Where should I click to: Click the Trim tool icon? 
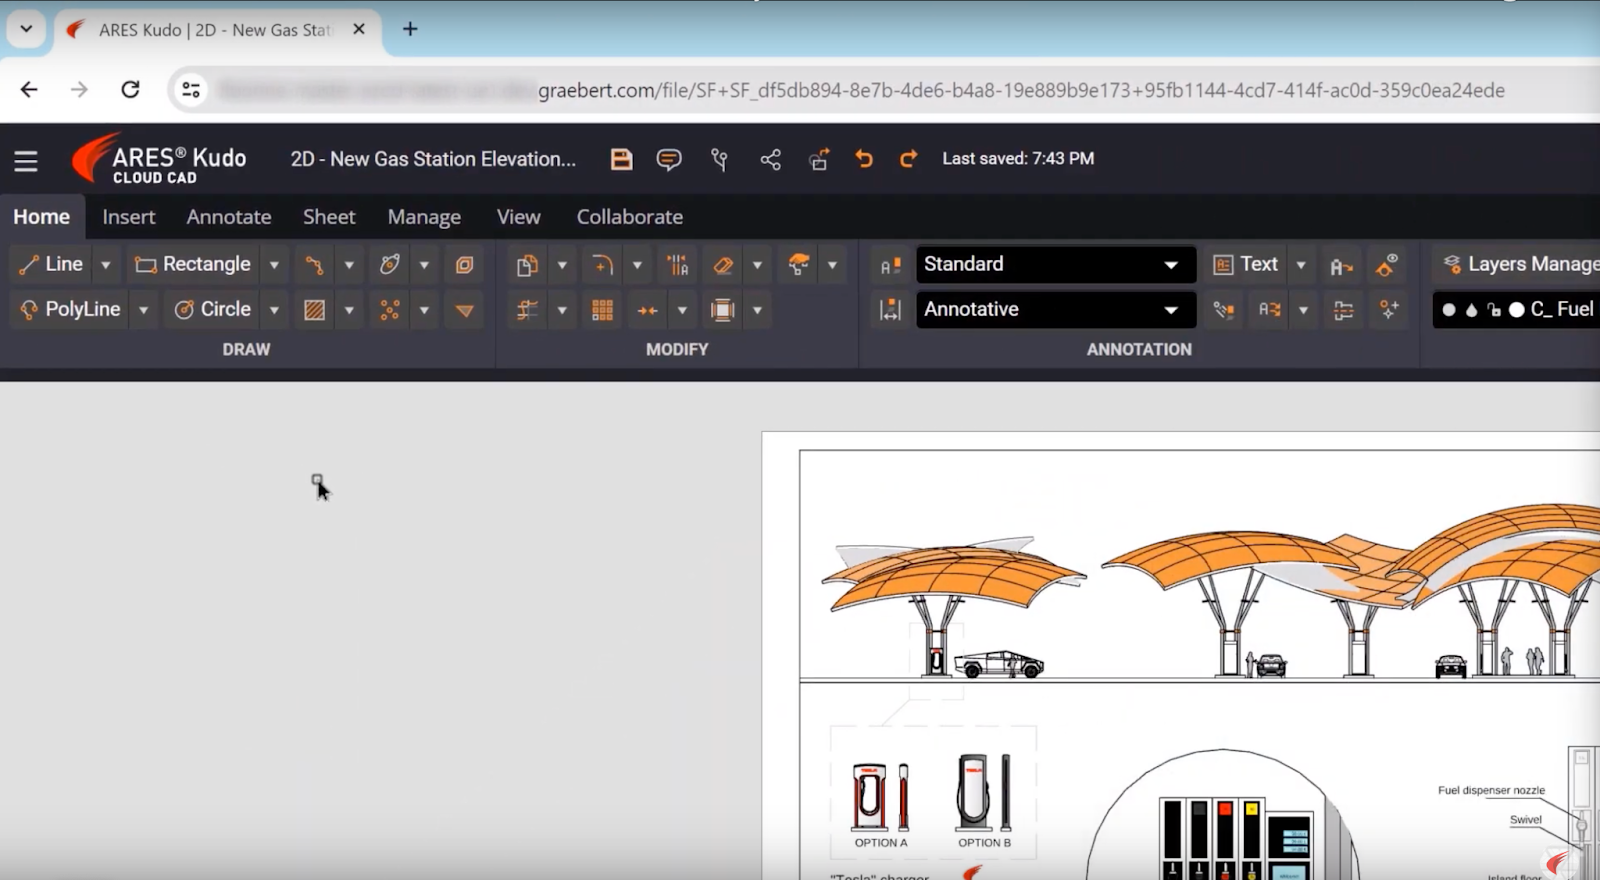coord(527,310)
